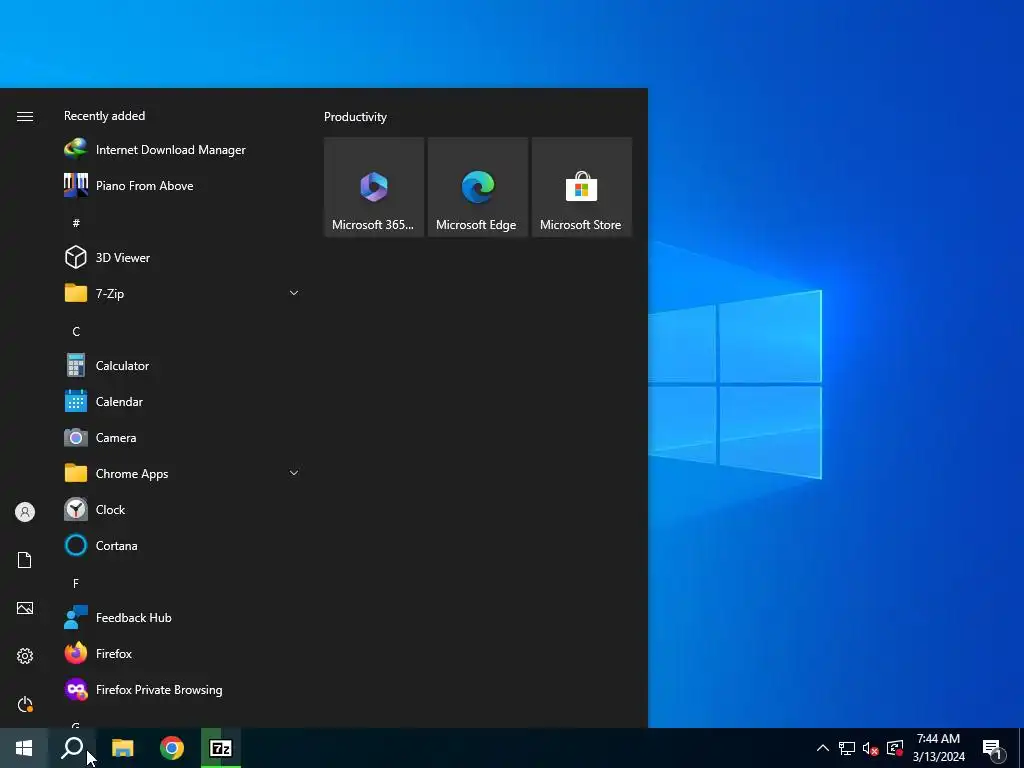Open File Explorer from taskbar
Viewport: 1024px width, 768px height.
[122, 748]
